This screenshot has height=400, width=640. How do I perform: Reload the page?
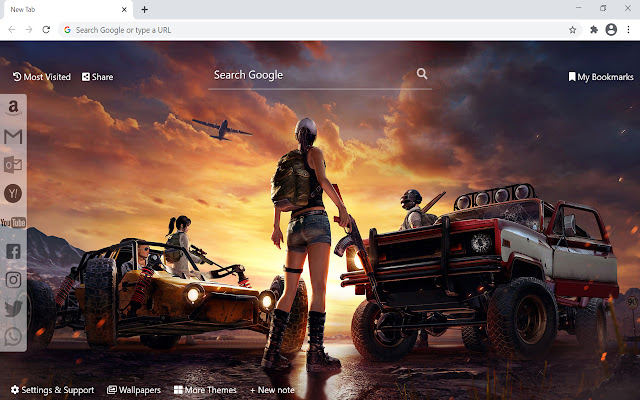(46, 29)
